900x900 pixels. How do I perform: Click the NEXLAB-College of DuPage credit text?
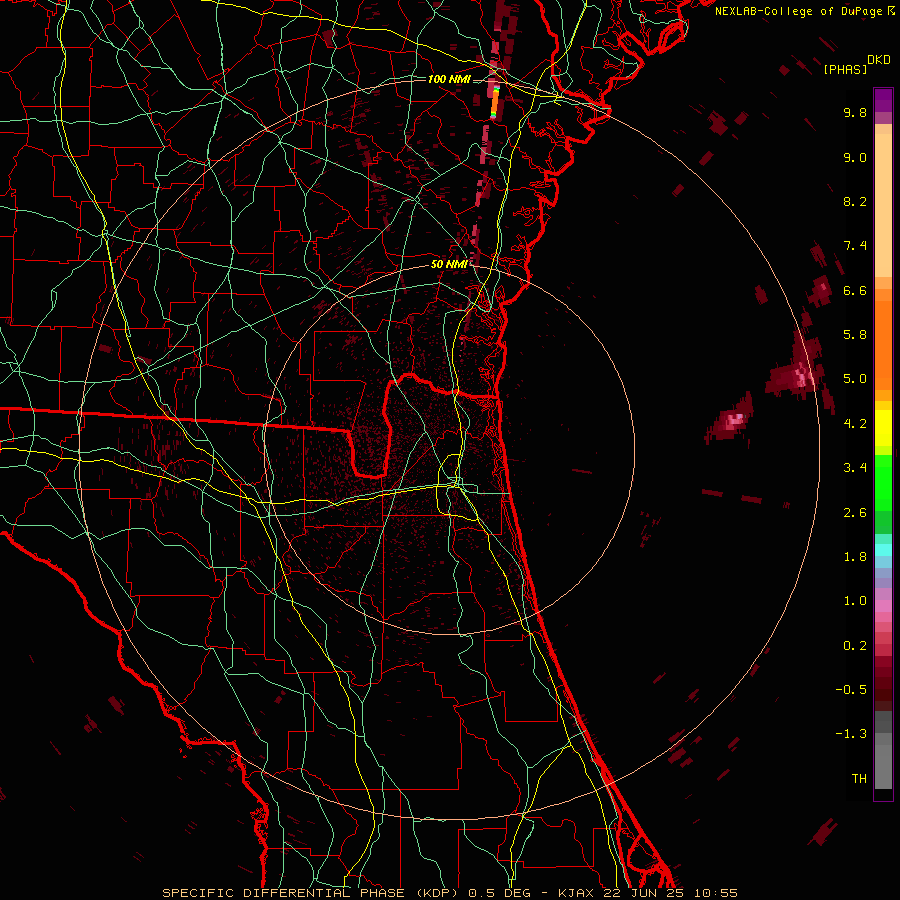pyautogui.click(x=805, y=11)
